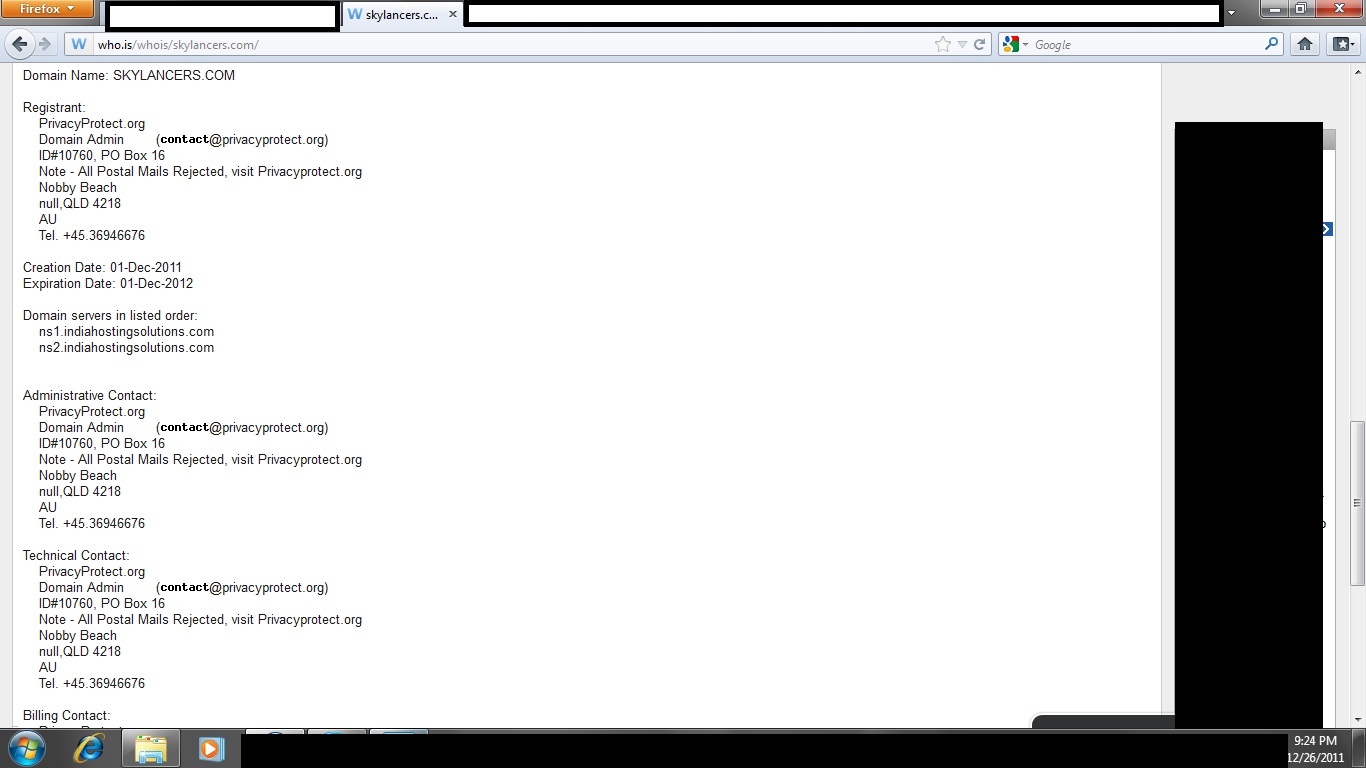Open Windows Explorer from the taskbar
The height and width of the screenshot is (768, 1366).
tap(151, 748)
